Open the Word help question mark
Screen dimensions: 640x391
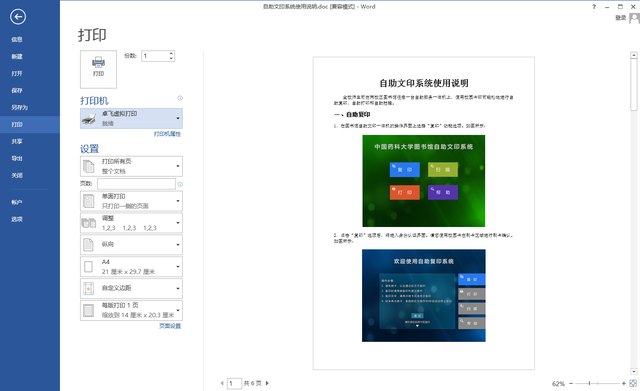coord(594,7)
